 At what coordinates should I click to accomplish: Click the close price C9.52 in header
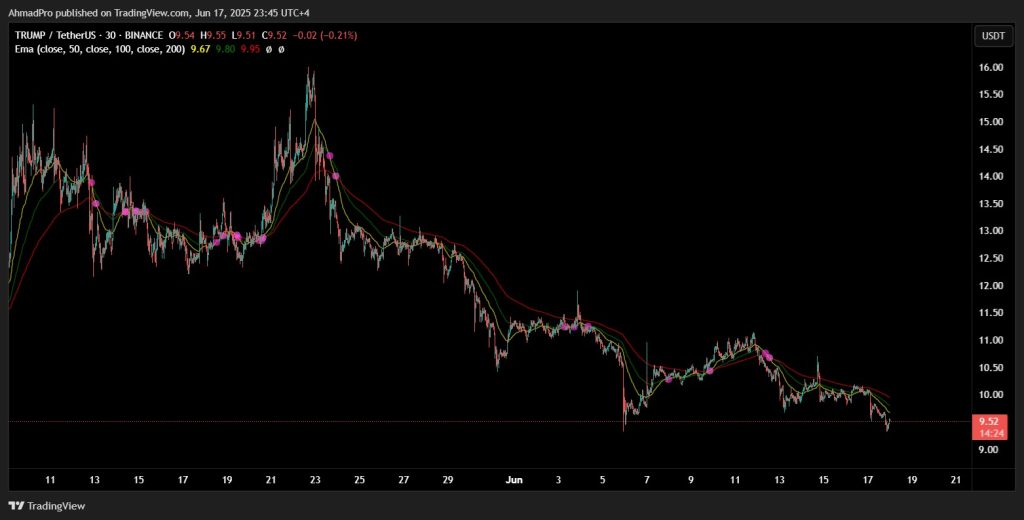coord(299,35)
